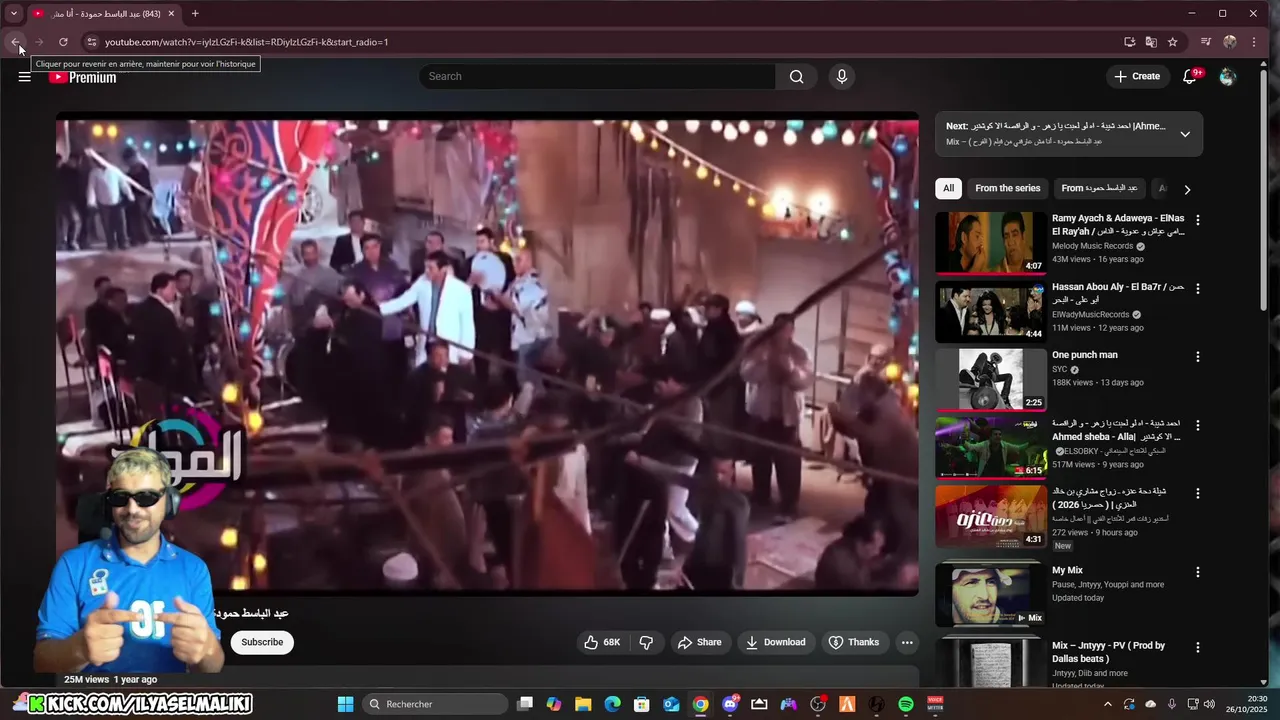Show hidden system tray icons
This screenshot has width=1280, height=720.
1108,704
